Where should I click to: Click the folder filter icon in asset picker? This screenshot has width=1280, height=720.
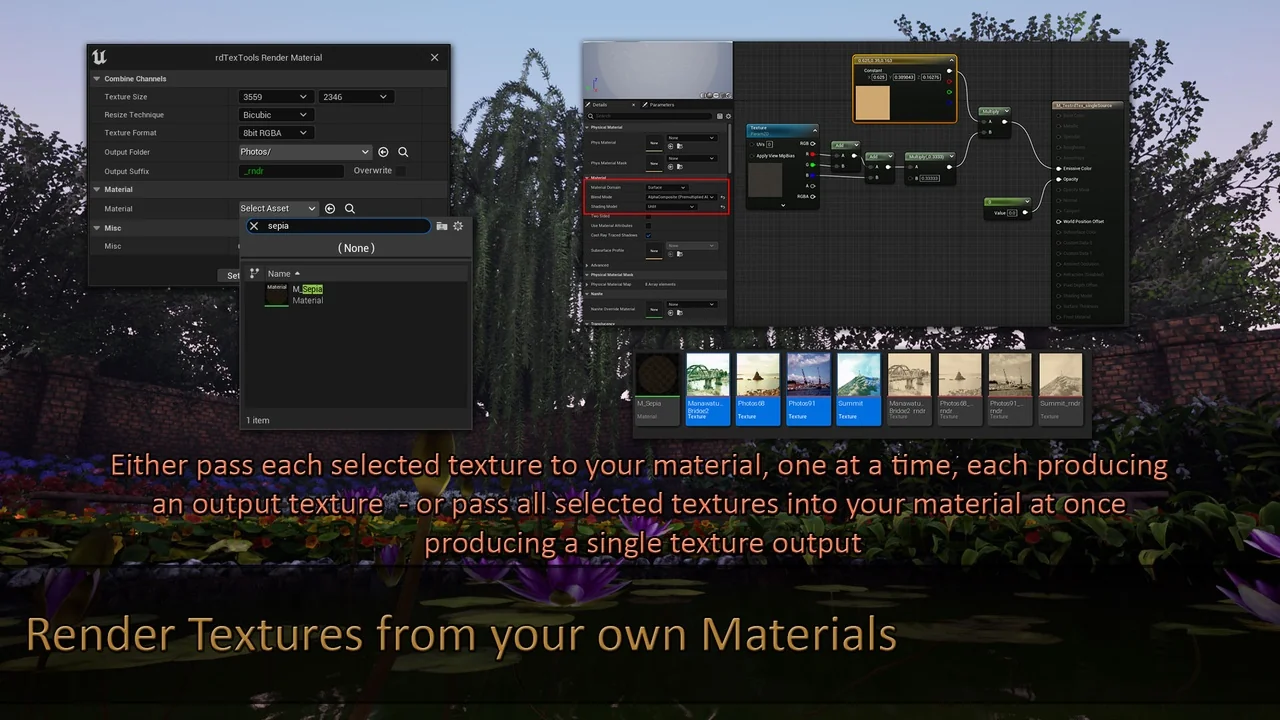click(442, 226)
